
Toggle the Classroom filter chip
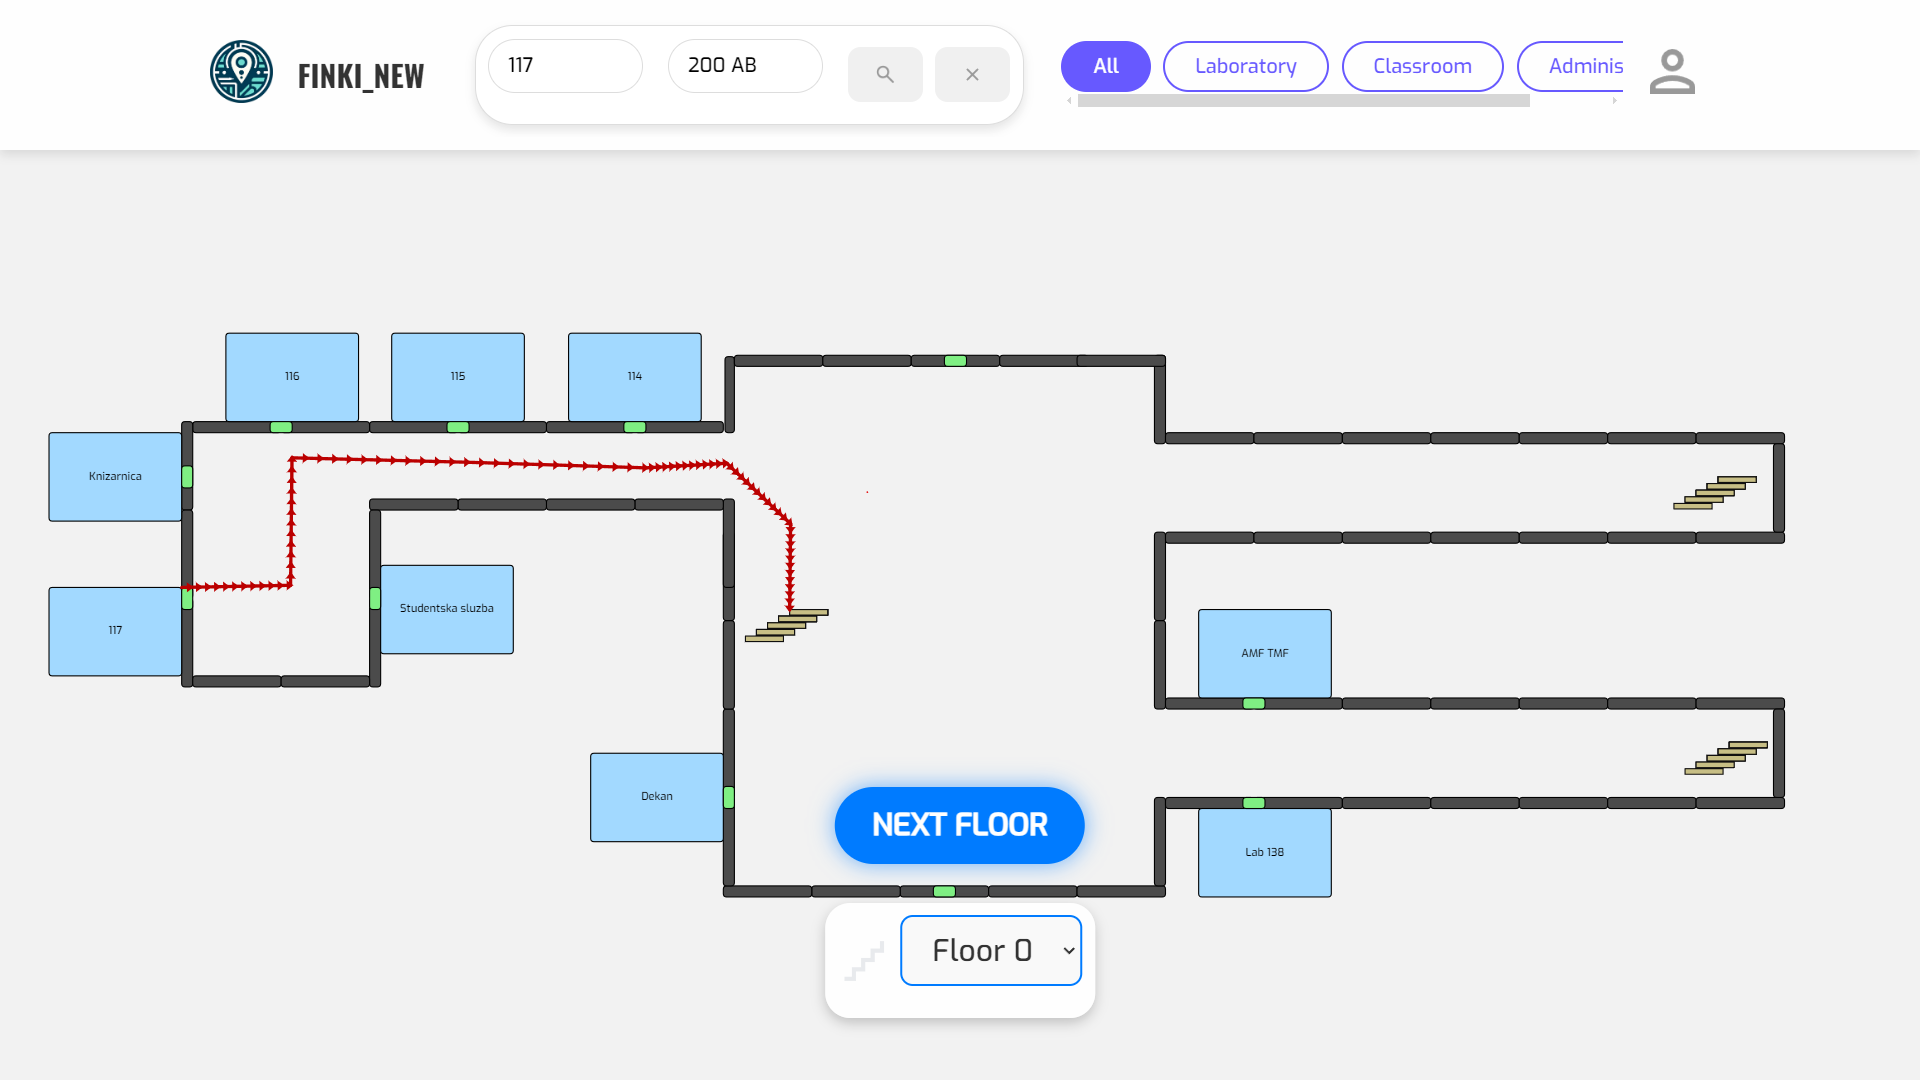tap(1422, 66)
